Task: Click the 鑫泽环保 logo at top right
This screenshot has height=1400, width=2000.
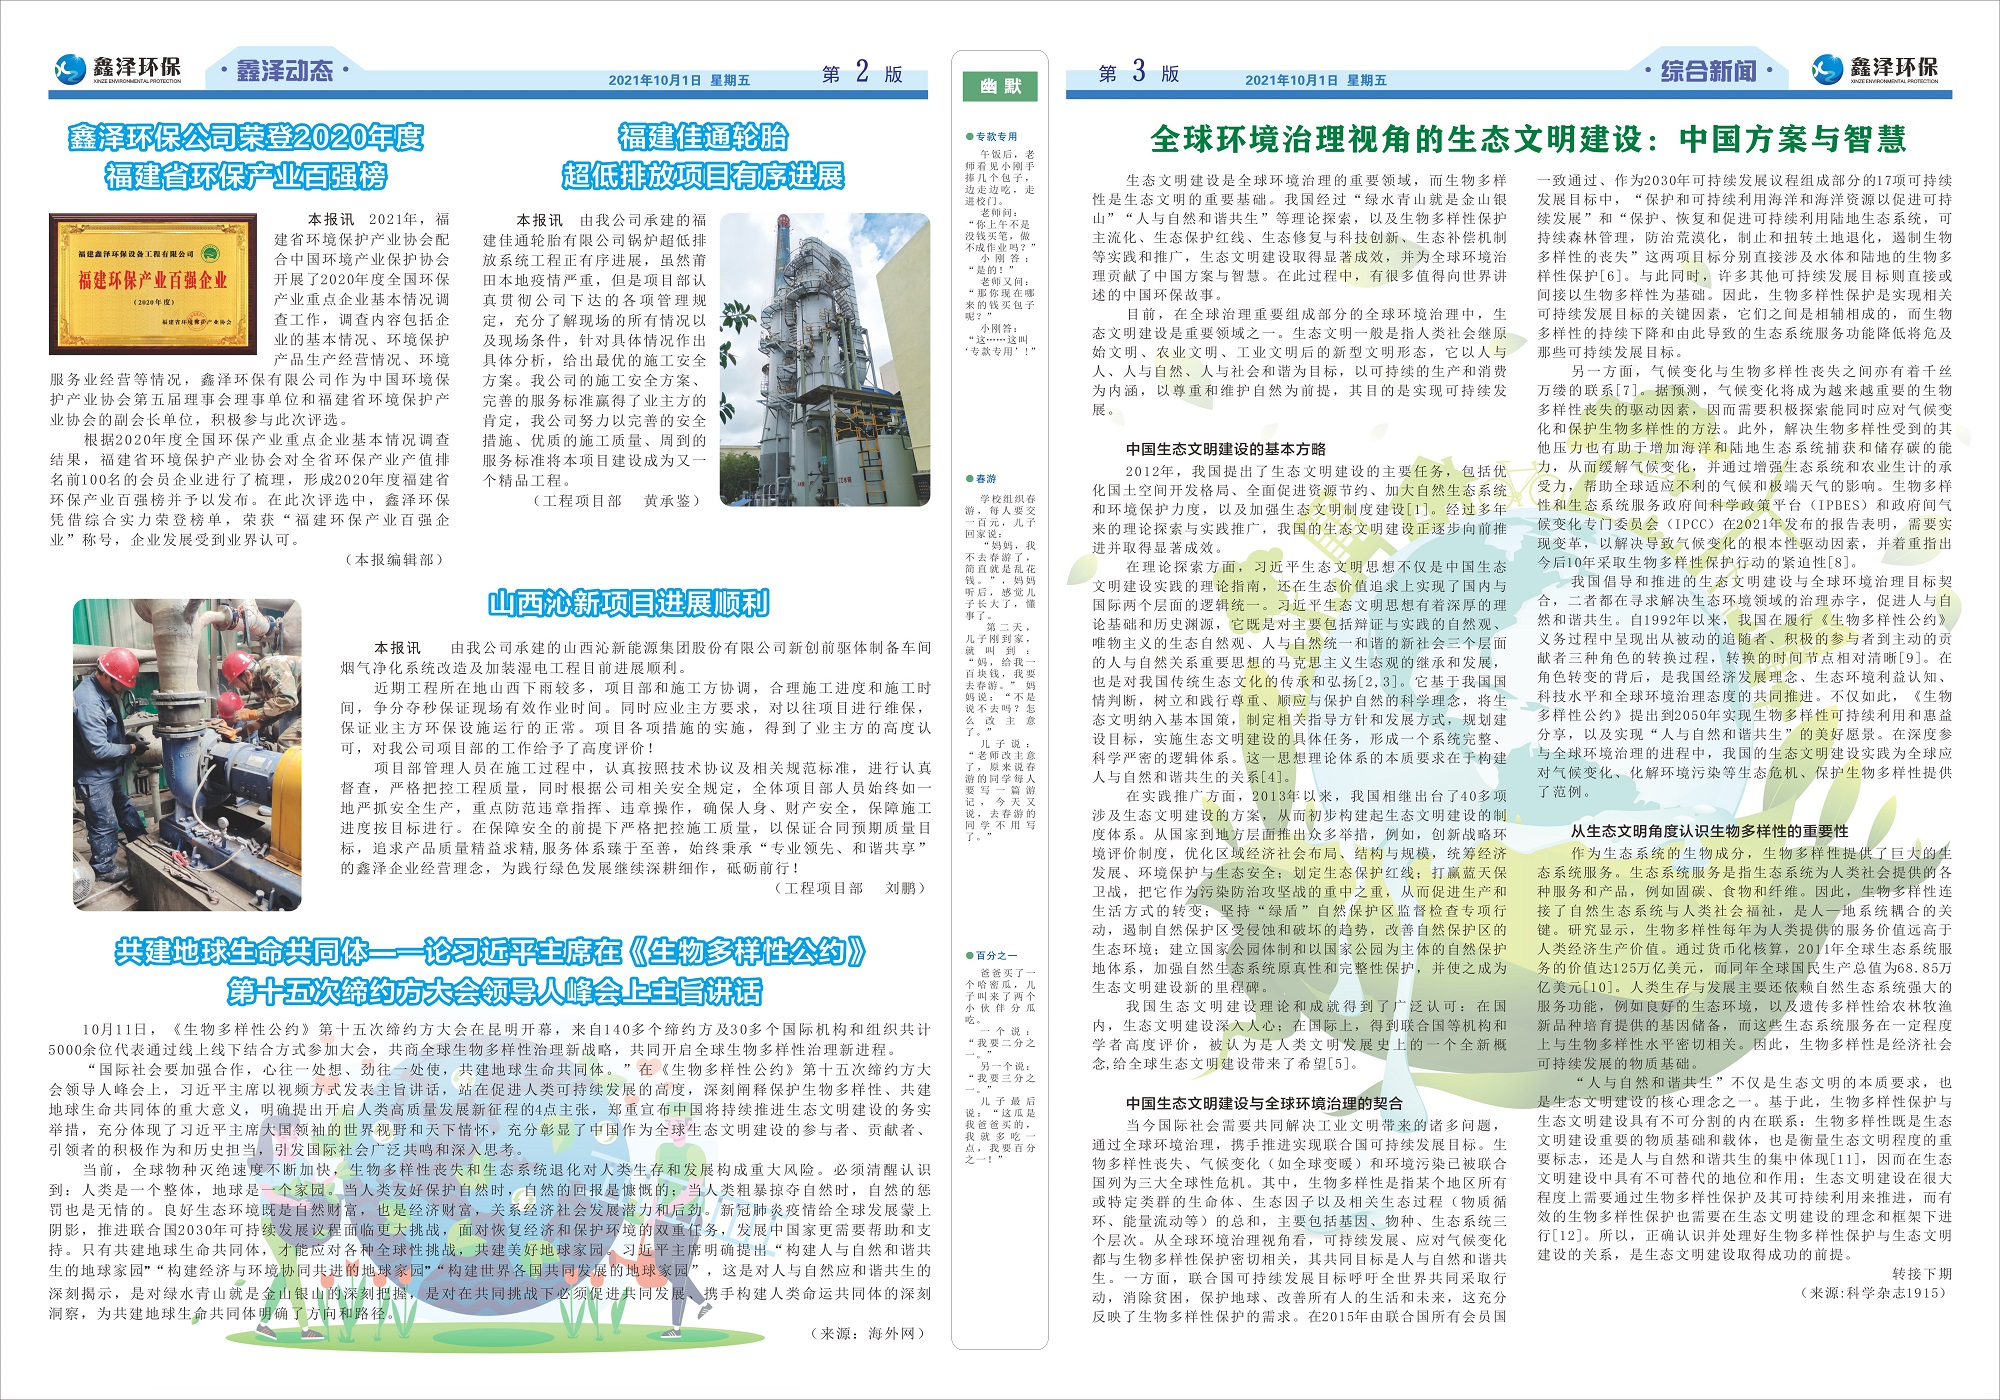Action: pos(1874,69)
